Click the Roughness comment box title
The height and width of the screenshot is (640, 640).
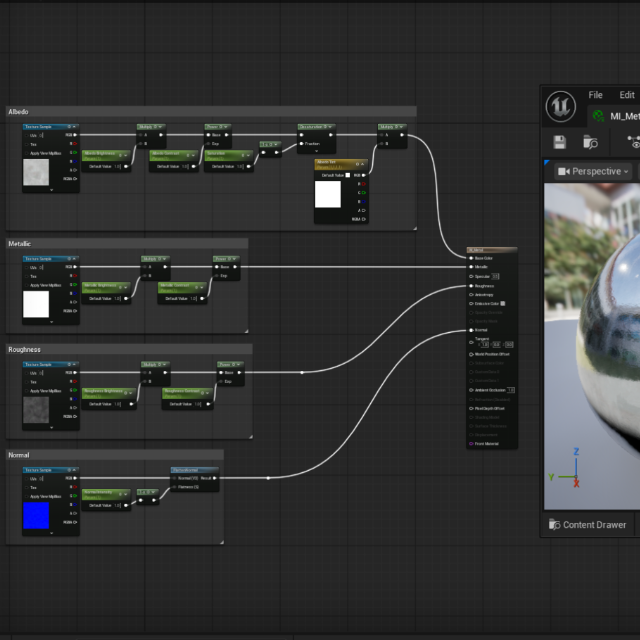[x=24, y=349]
